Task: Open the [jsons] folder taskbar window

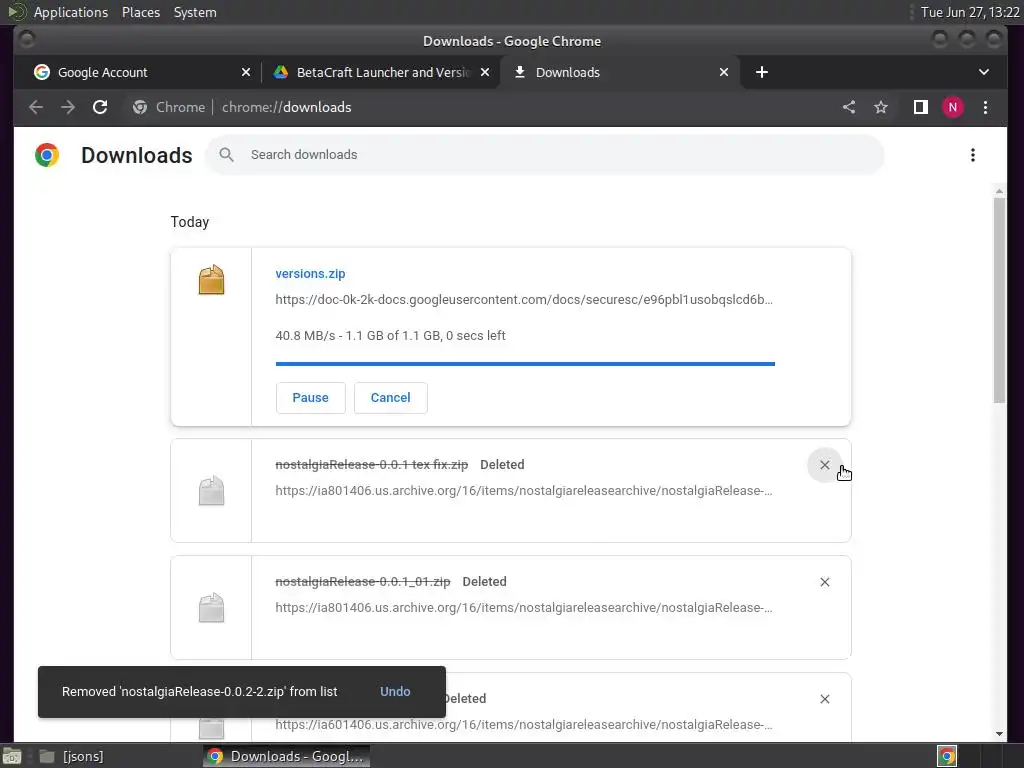Action: click(71, 756)
